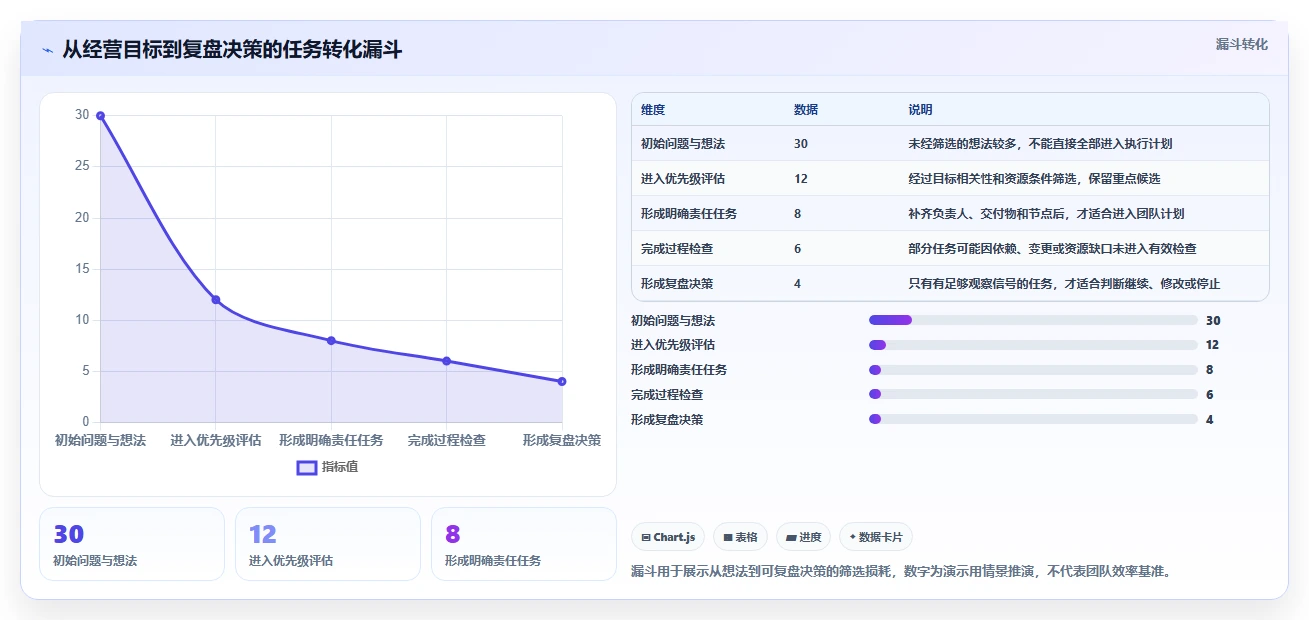Image resolution: width=1309 pixels, height=620 pixels.
Task: Click the 表格 chip
Action: click(x=740, y=537)
